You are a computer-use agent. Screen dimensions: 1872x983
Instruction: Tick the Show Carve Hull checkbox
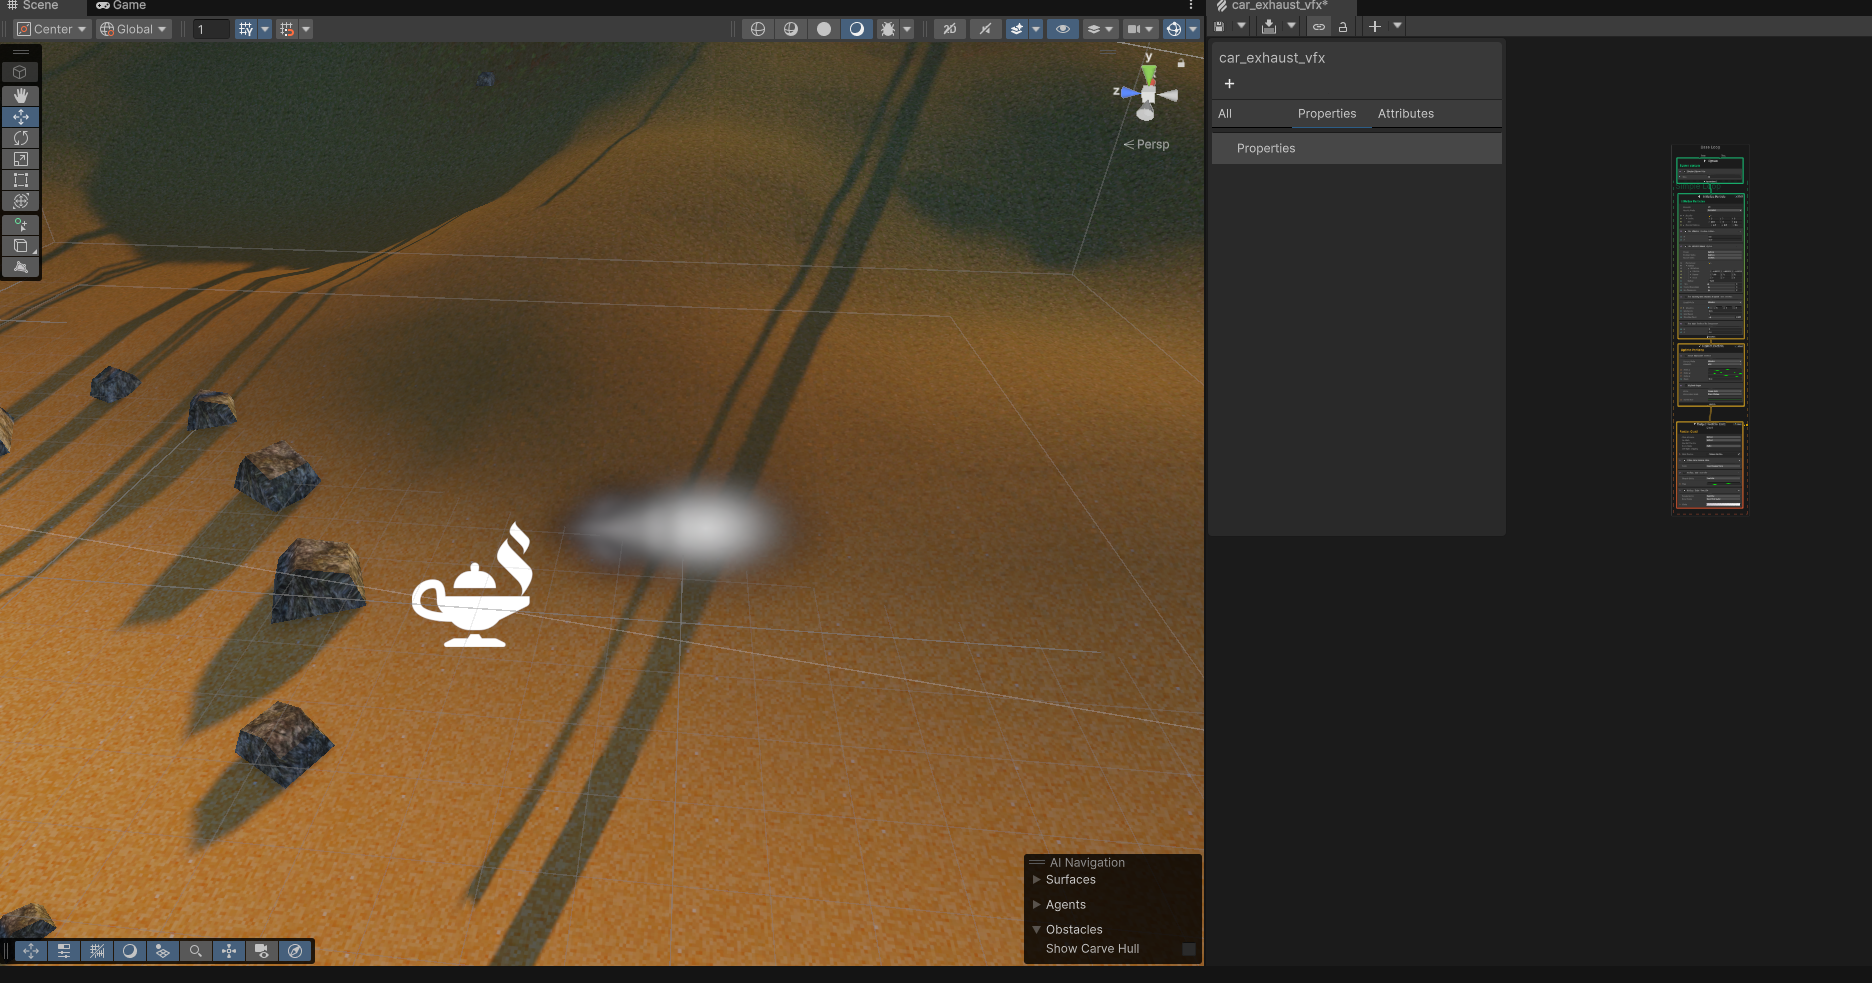1189,949
